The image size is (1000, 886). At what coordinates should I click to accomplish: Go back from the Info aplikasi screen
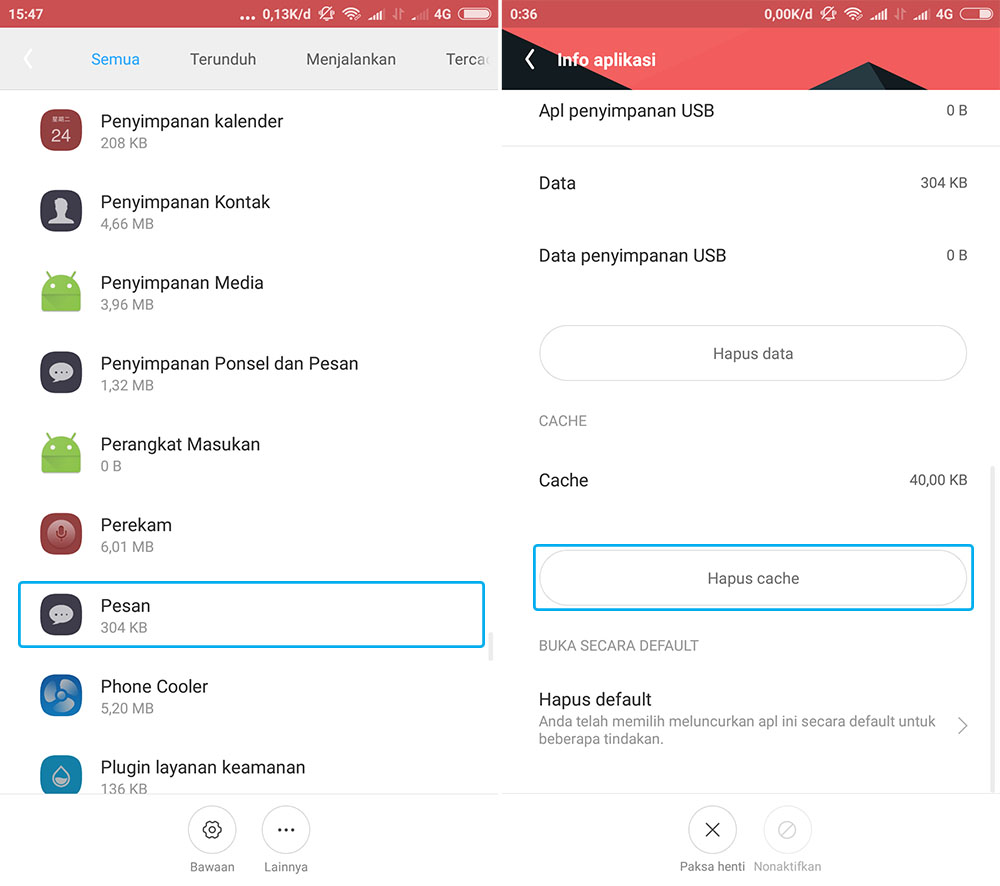[530, 60]
